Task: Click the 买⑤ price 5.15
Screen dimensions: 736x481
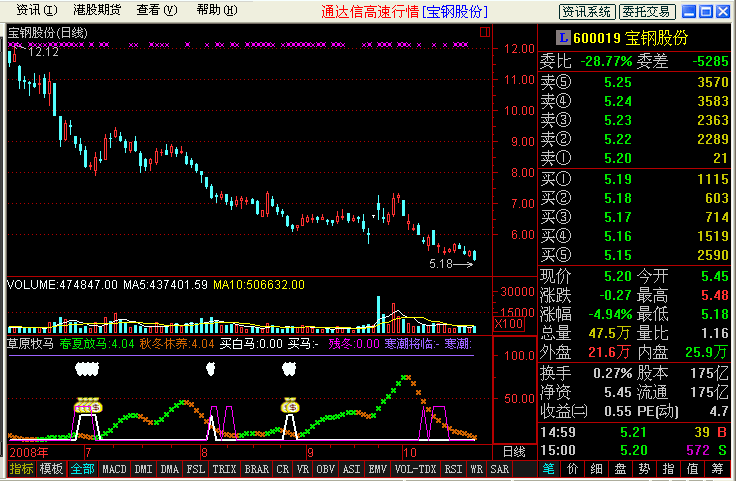Action: (x=618, y=255)
